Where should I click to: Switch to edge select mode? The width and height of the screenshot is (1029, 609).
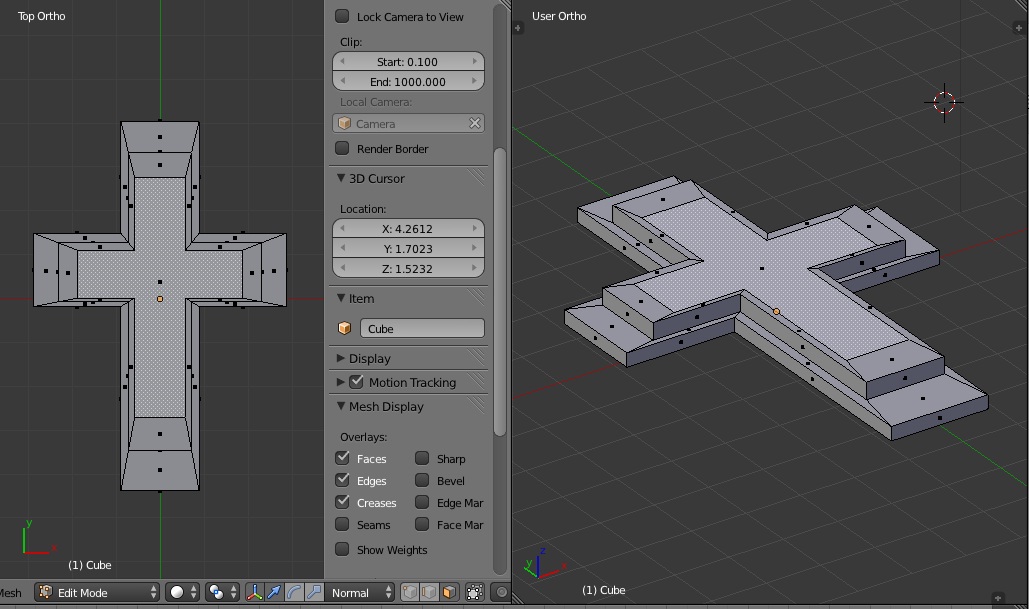429,592
